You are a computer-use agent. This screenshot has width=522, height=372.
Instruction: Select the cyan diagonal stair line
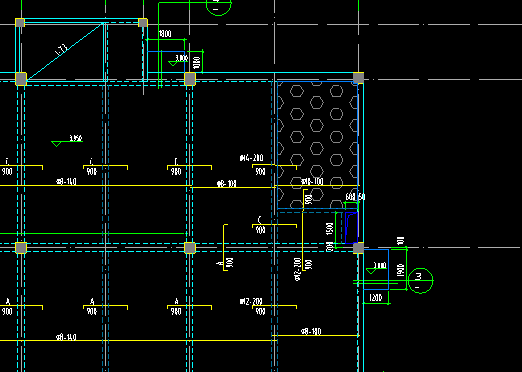click(65, 51)
